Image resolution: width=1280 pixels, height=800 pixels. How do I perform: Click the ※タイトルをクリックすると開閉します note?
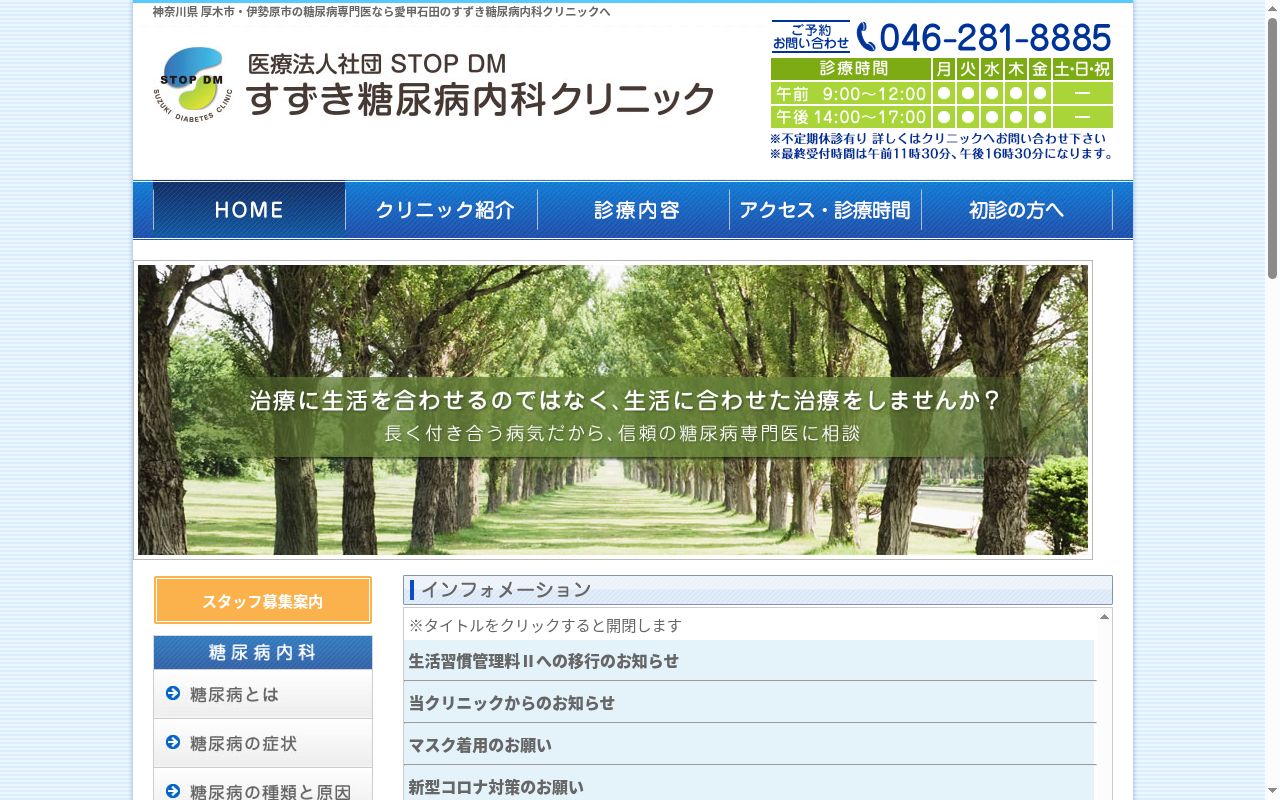[545, 626]
